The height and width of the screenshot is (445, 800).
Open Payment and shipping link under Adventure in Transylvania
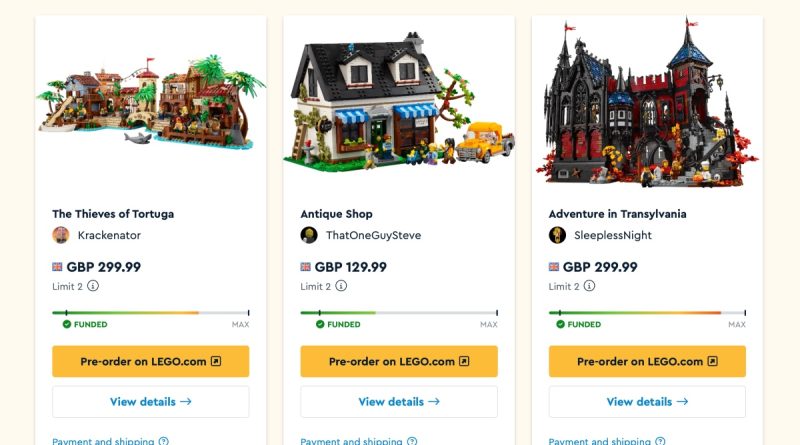pos(599,441)
